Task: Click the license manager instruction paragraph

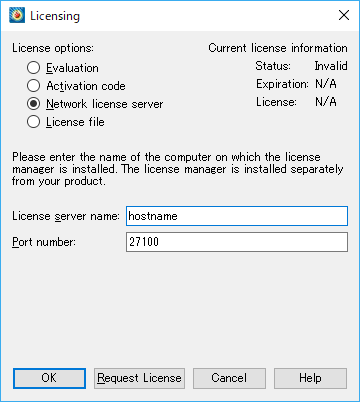Action: 178,169
